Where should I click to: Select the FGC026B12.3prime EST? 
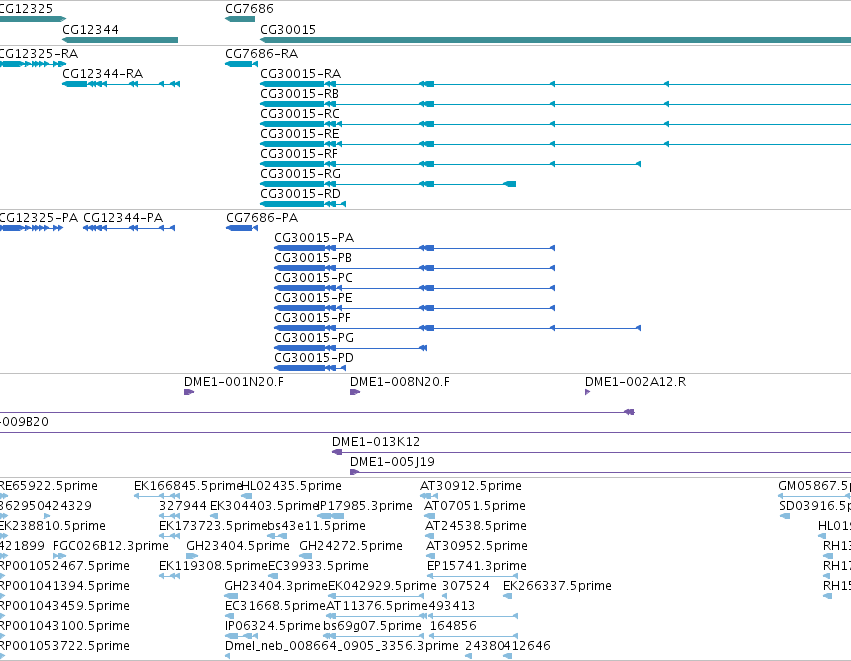[x=60, y=556]
